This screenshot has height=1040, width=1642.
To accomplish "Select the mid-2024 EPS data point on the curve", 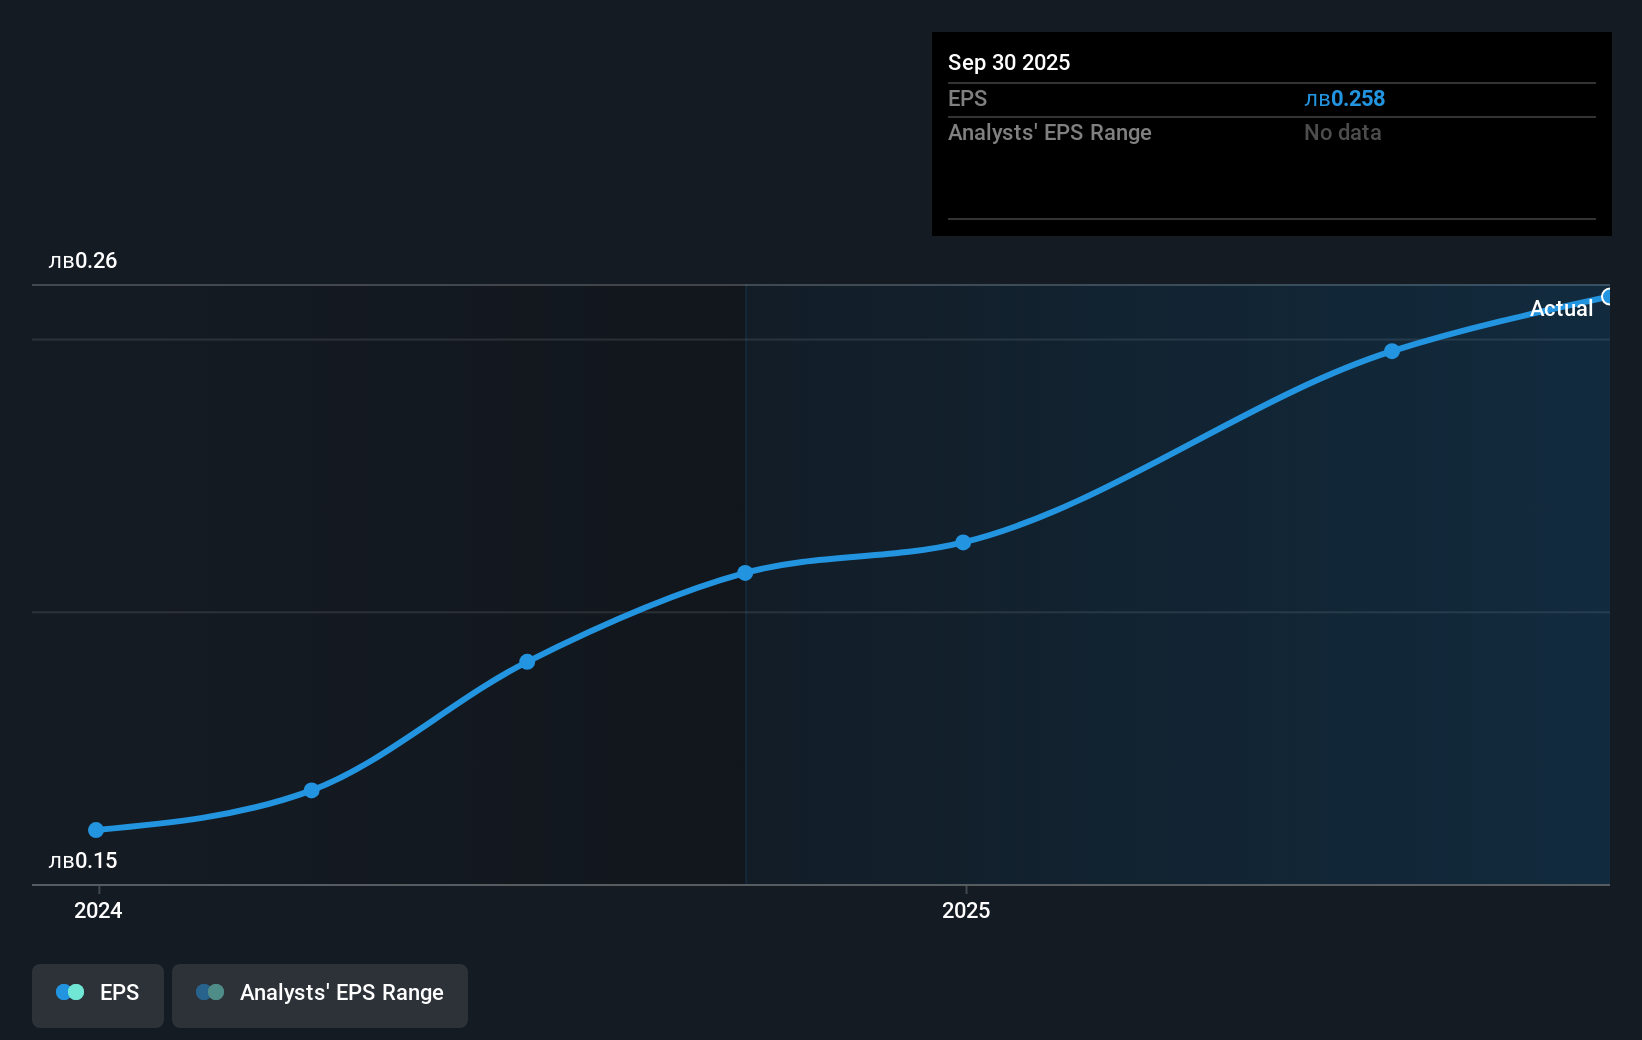I will click(527, 660).
